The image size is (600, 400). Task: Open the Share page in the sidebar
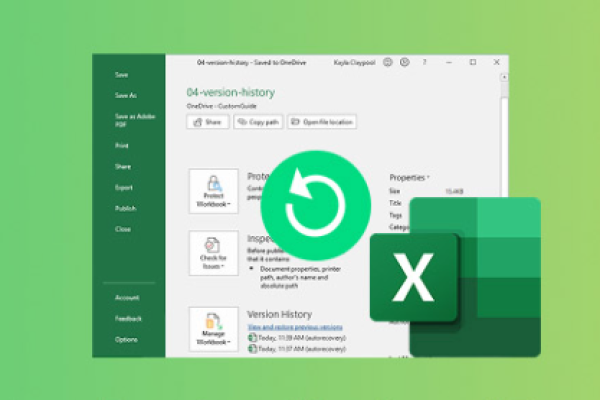click(123, 167)
